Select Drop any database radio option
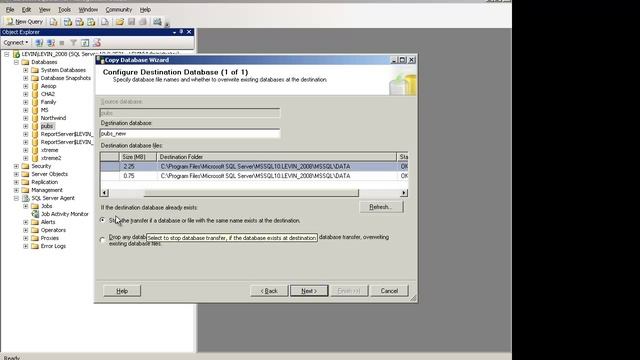The image size is (640, 360). pyautogui.click(x=102, y=240)
